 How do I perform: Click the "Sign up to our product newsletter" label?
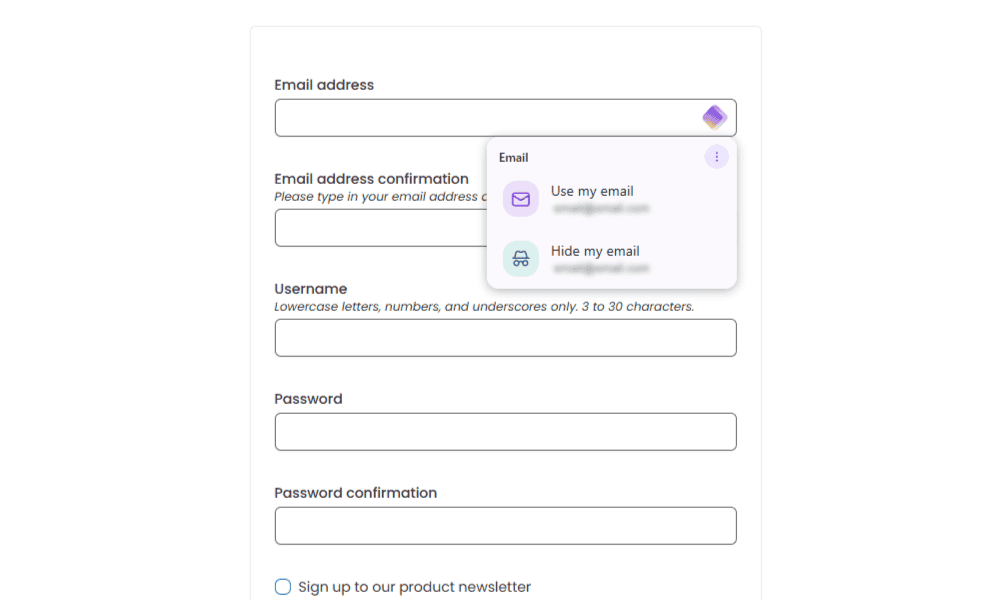pos(414,587)
